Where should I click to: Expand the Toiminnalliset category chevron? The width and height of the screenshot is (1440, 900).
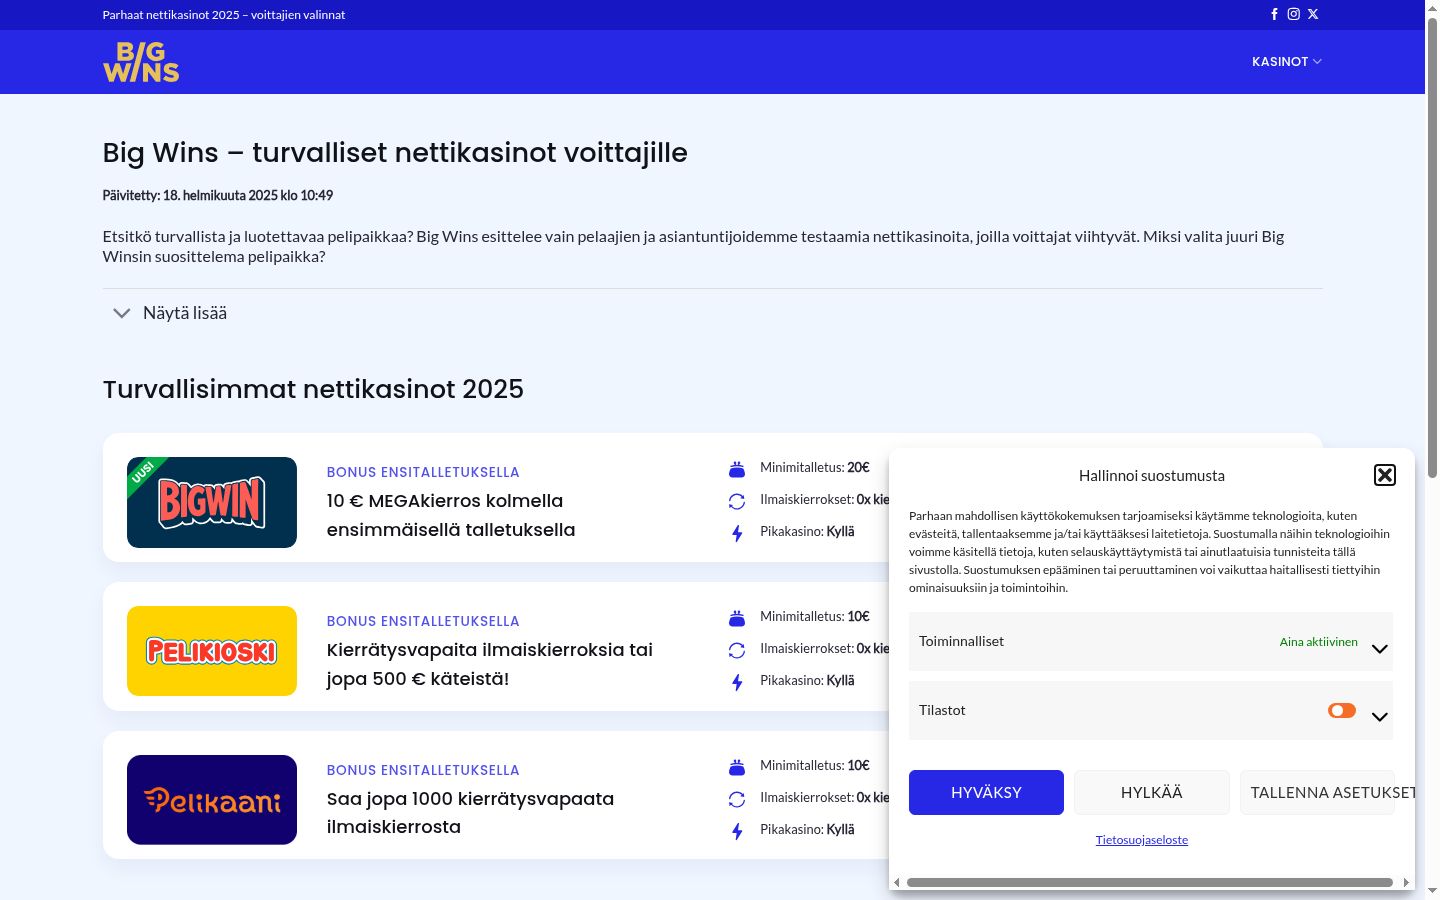pyautogui.click(x=1380, y=649)
